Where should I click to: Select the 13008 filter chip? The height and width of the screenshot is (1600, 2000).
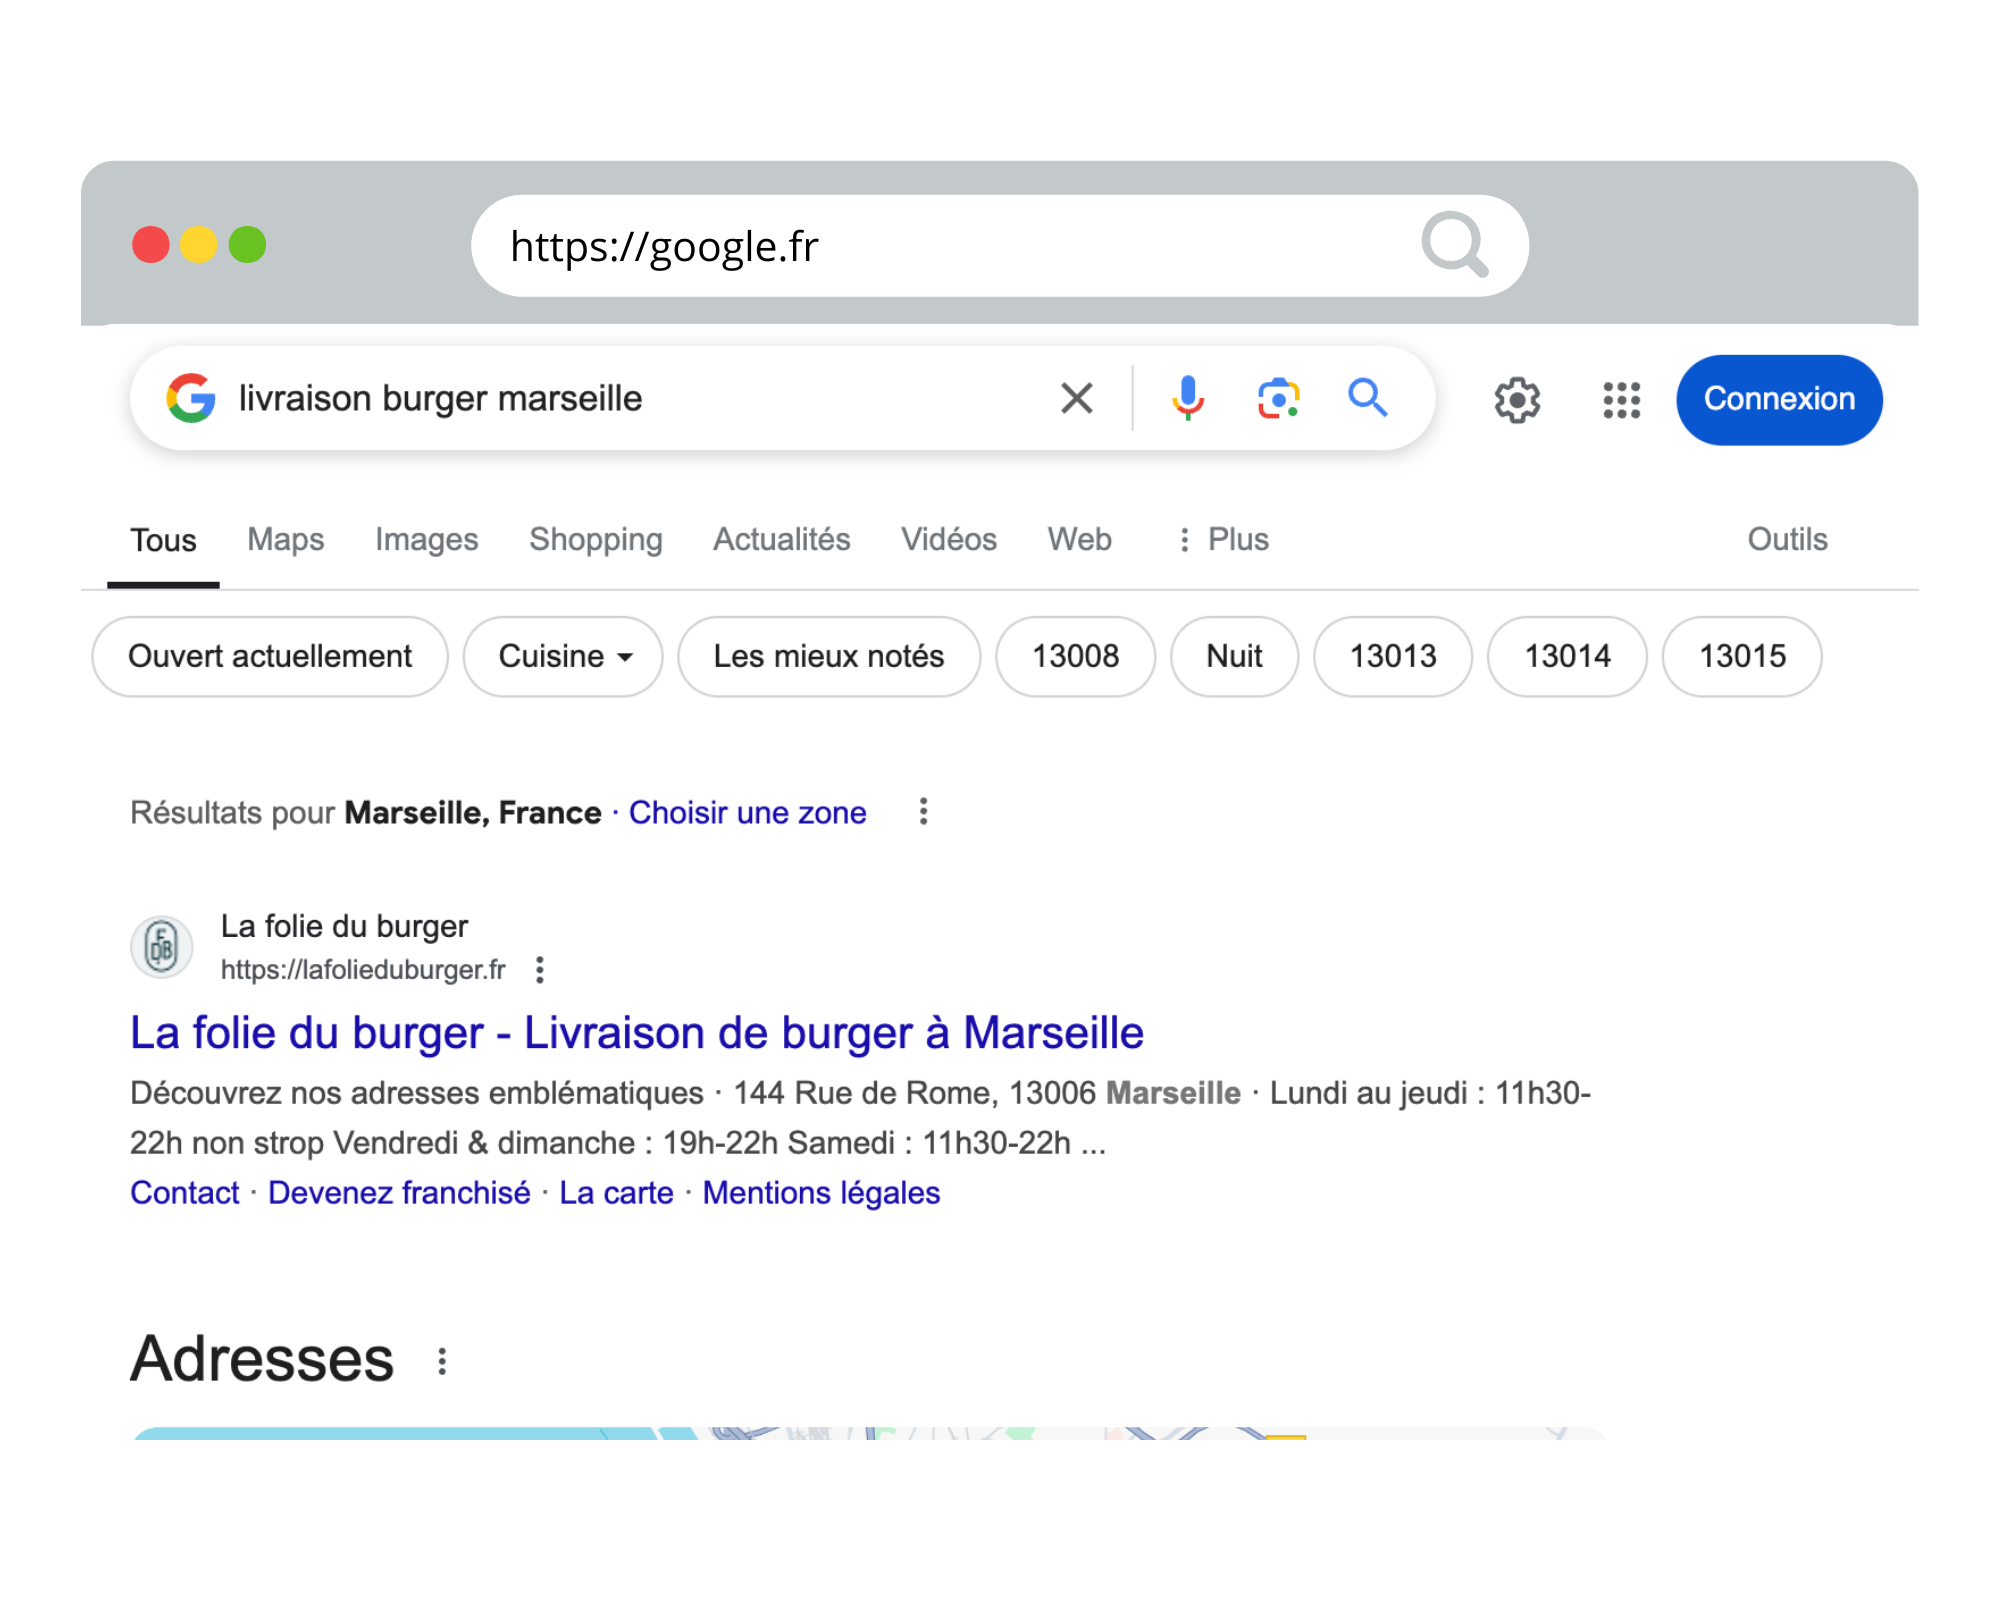tap(1076, 656)
